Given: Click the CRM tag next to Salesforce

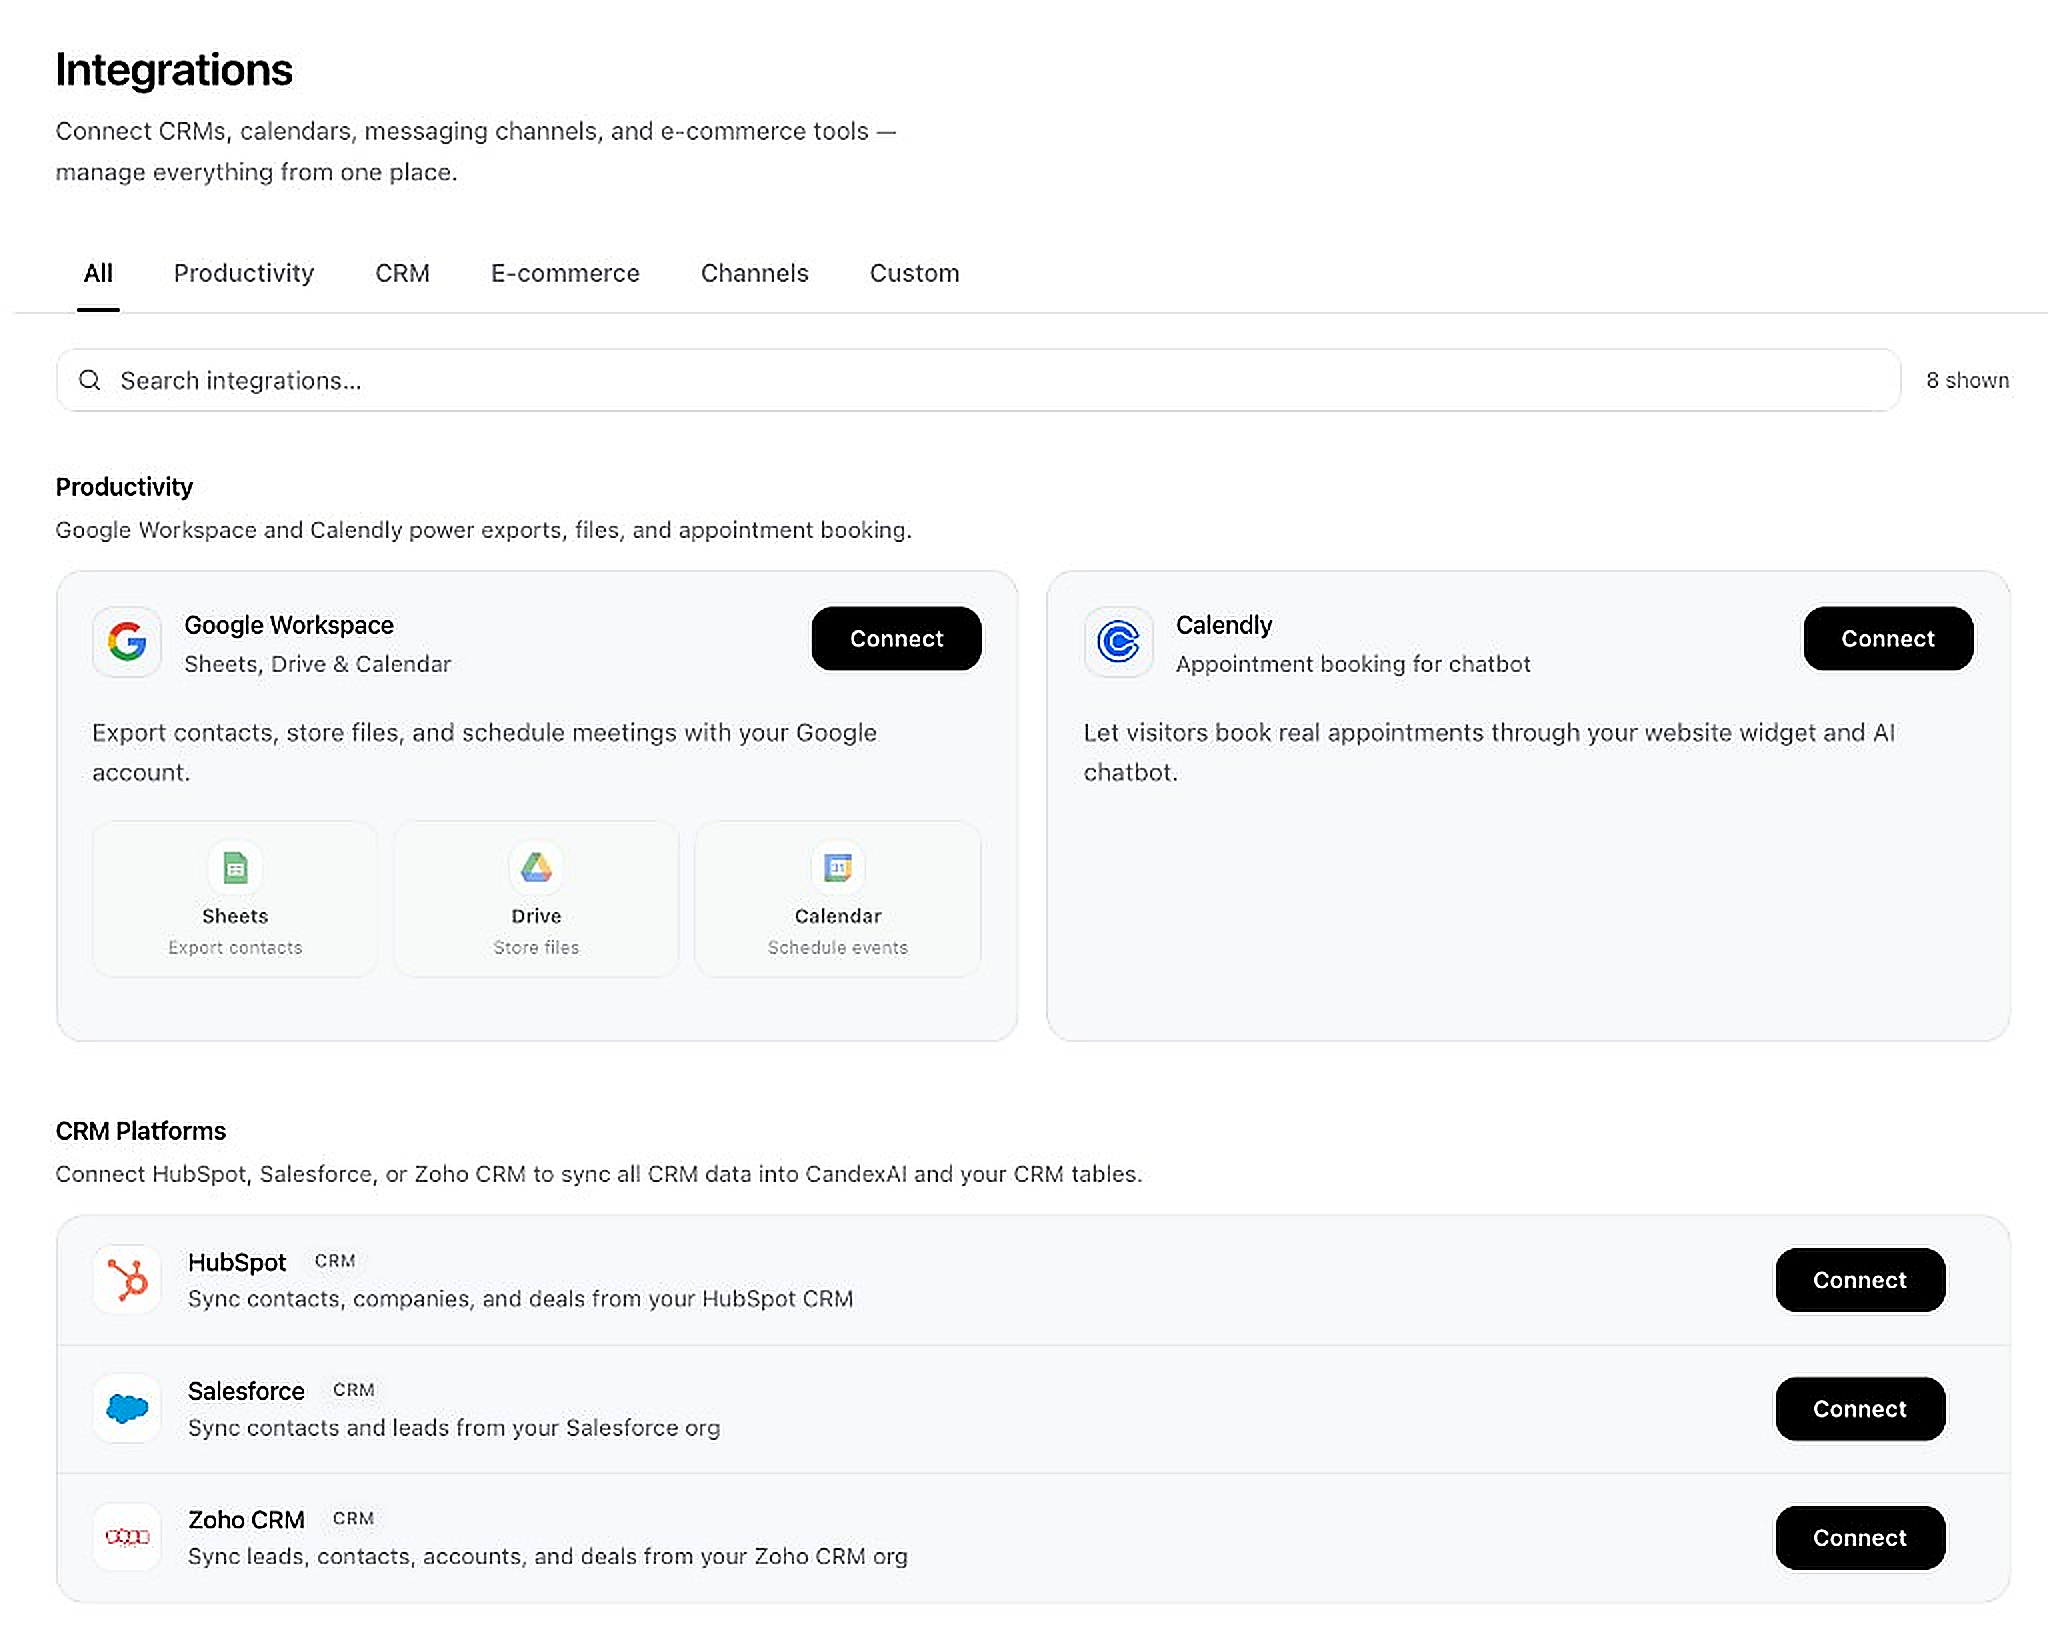Looking at the screenshot, I should (354, 1390).
